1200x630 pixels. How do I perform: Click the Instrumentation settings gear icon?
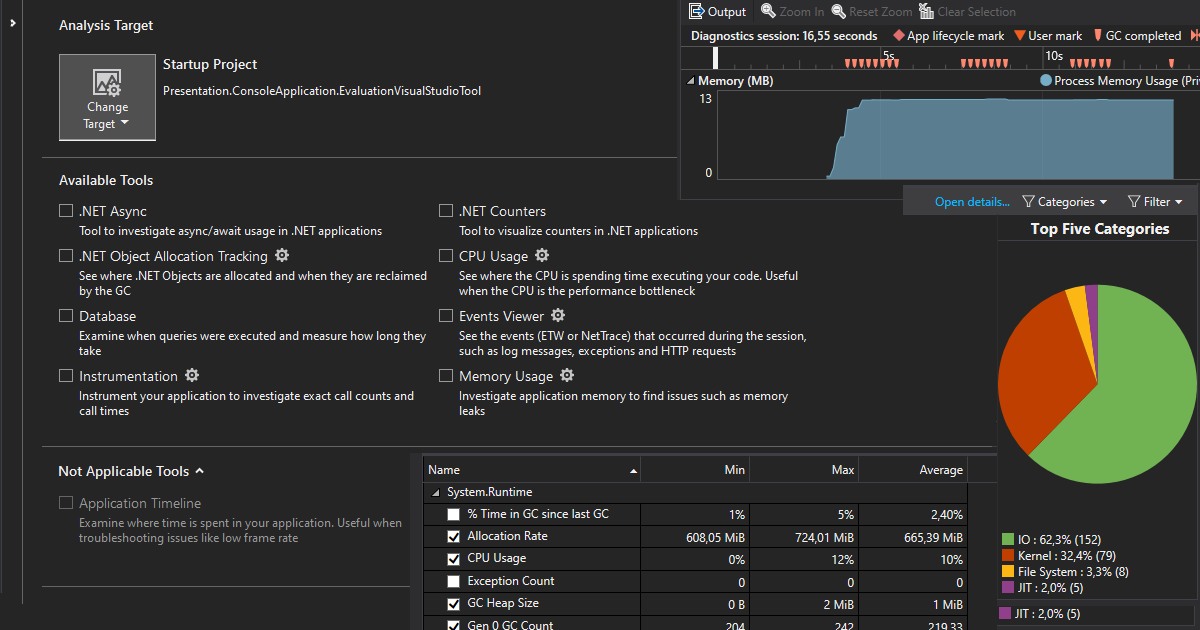192,376
